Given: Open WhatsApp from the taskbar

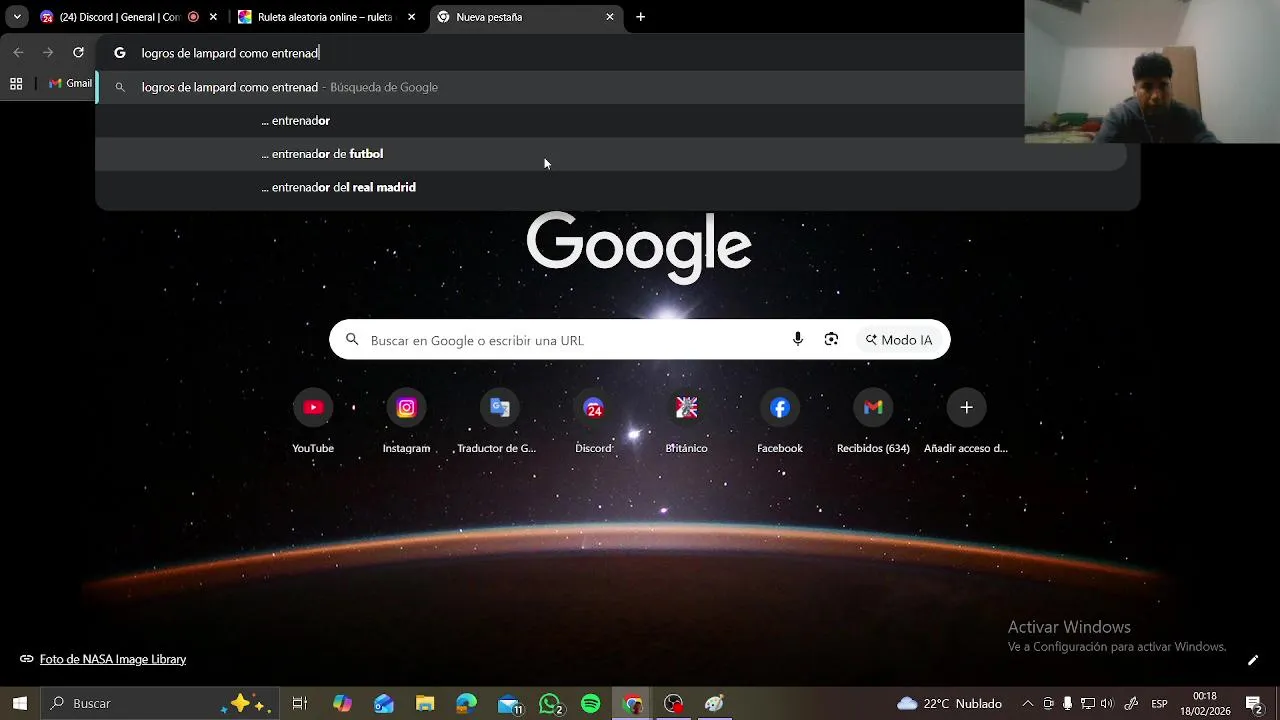Looking at the screenshot, I should [550, 704].
